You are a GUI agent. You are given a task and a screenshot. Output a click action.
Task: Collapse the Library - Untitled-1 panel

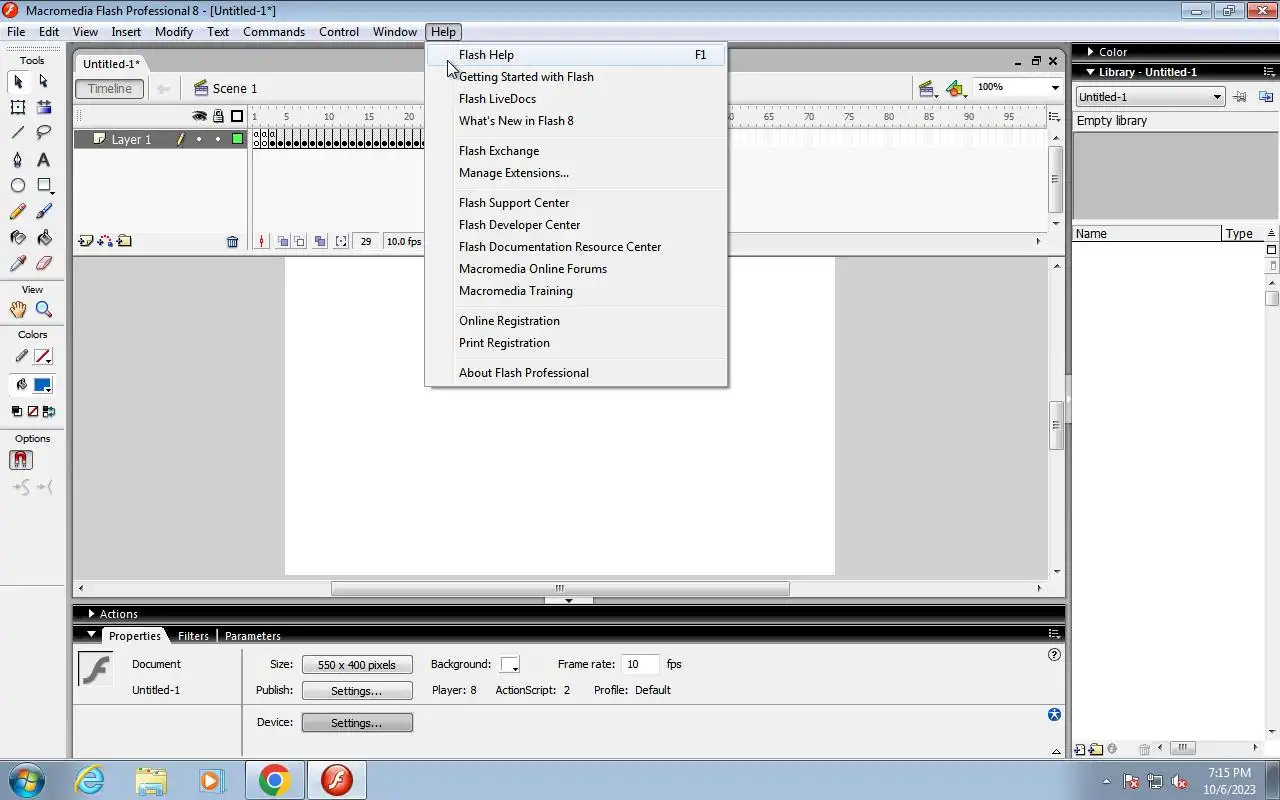[x=1090, y=72]
